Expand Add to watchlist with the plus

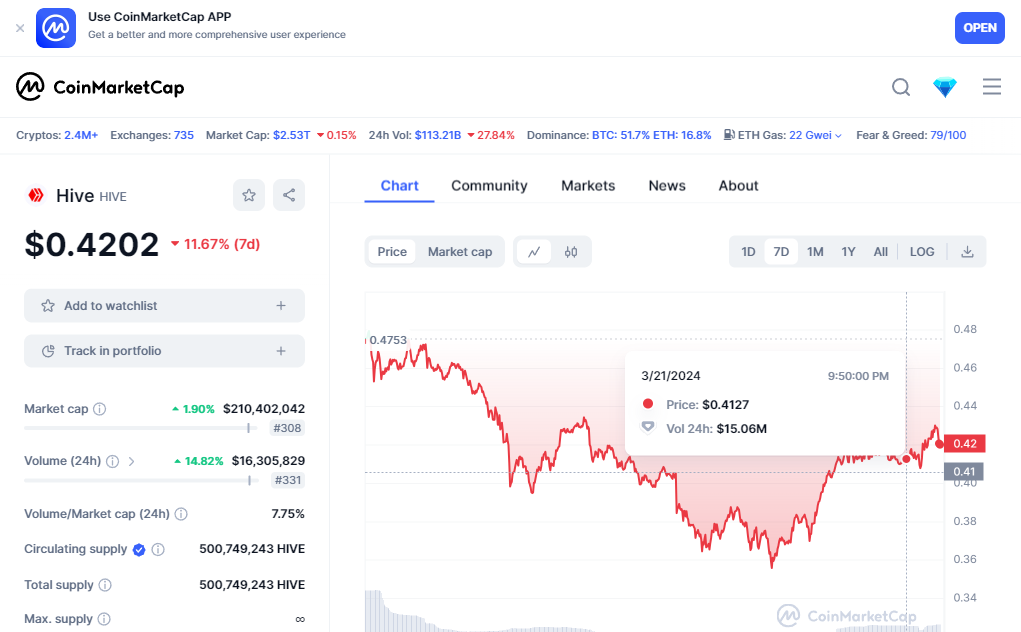click(281, 306)
